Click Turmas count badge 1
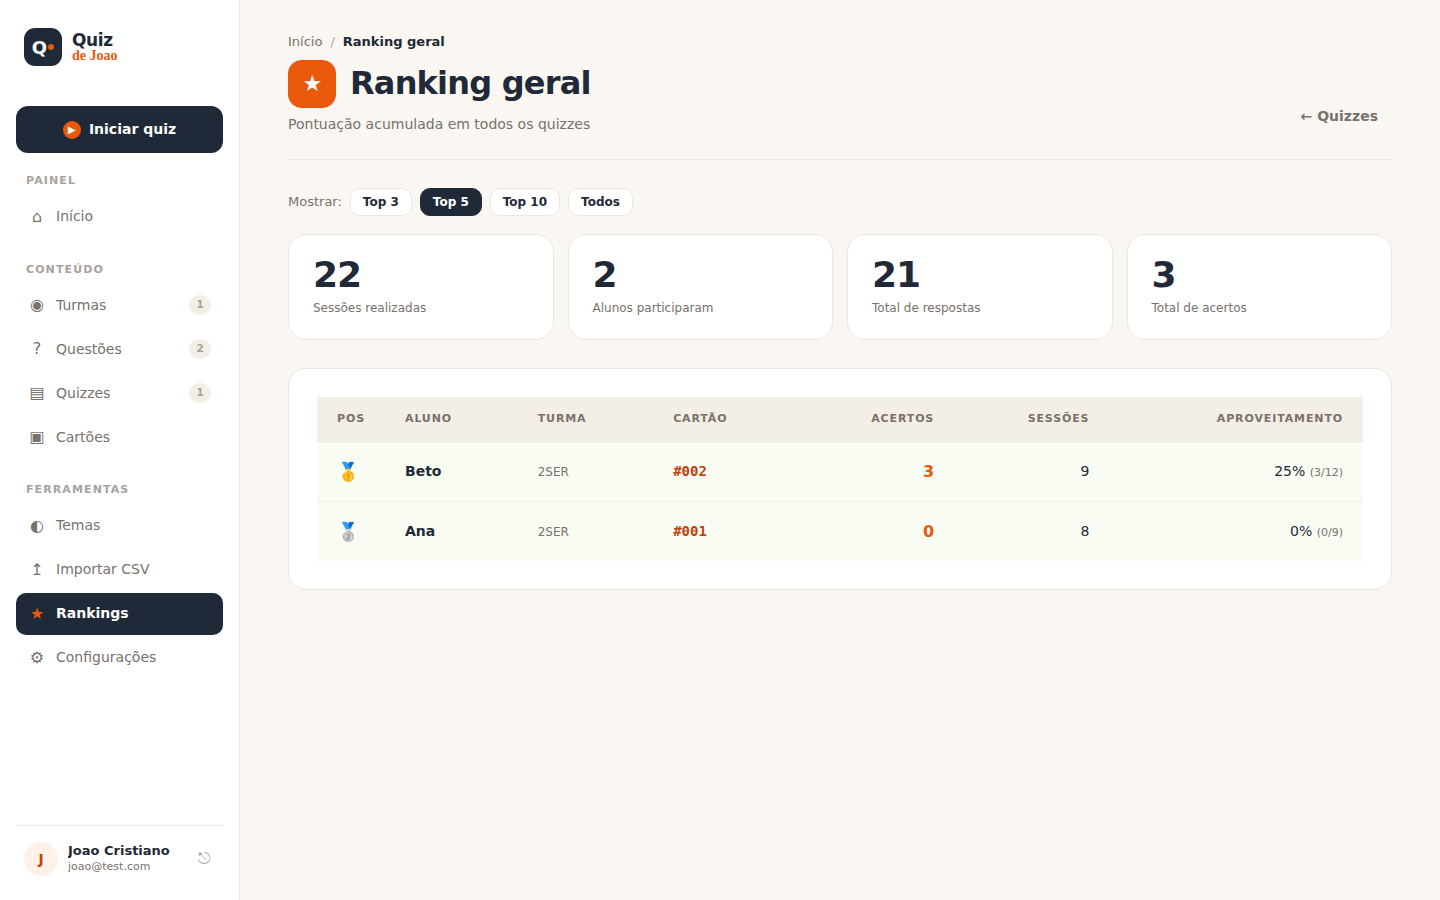 [200, 305]
